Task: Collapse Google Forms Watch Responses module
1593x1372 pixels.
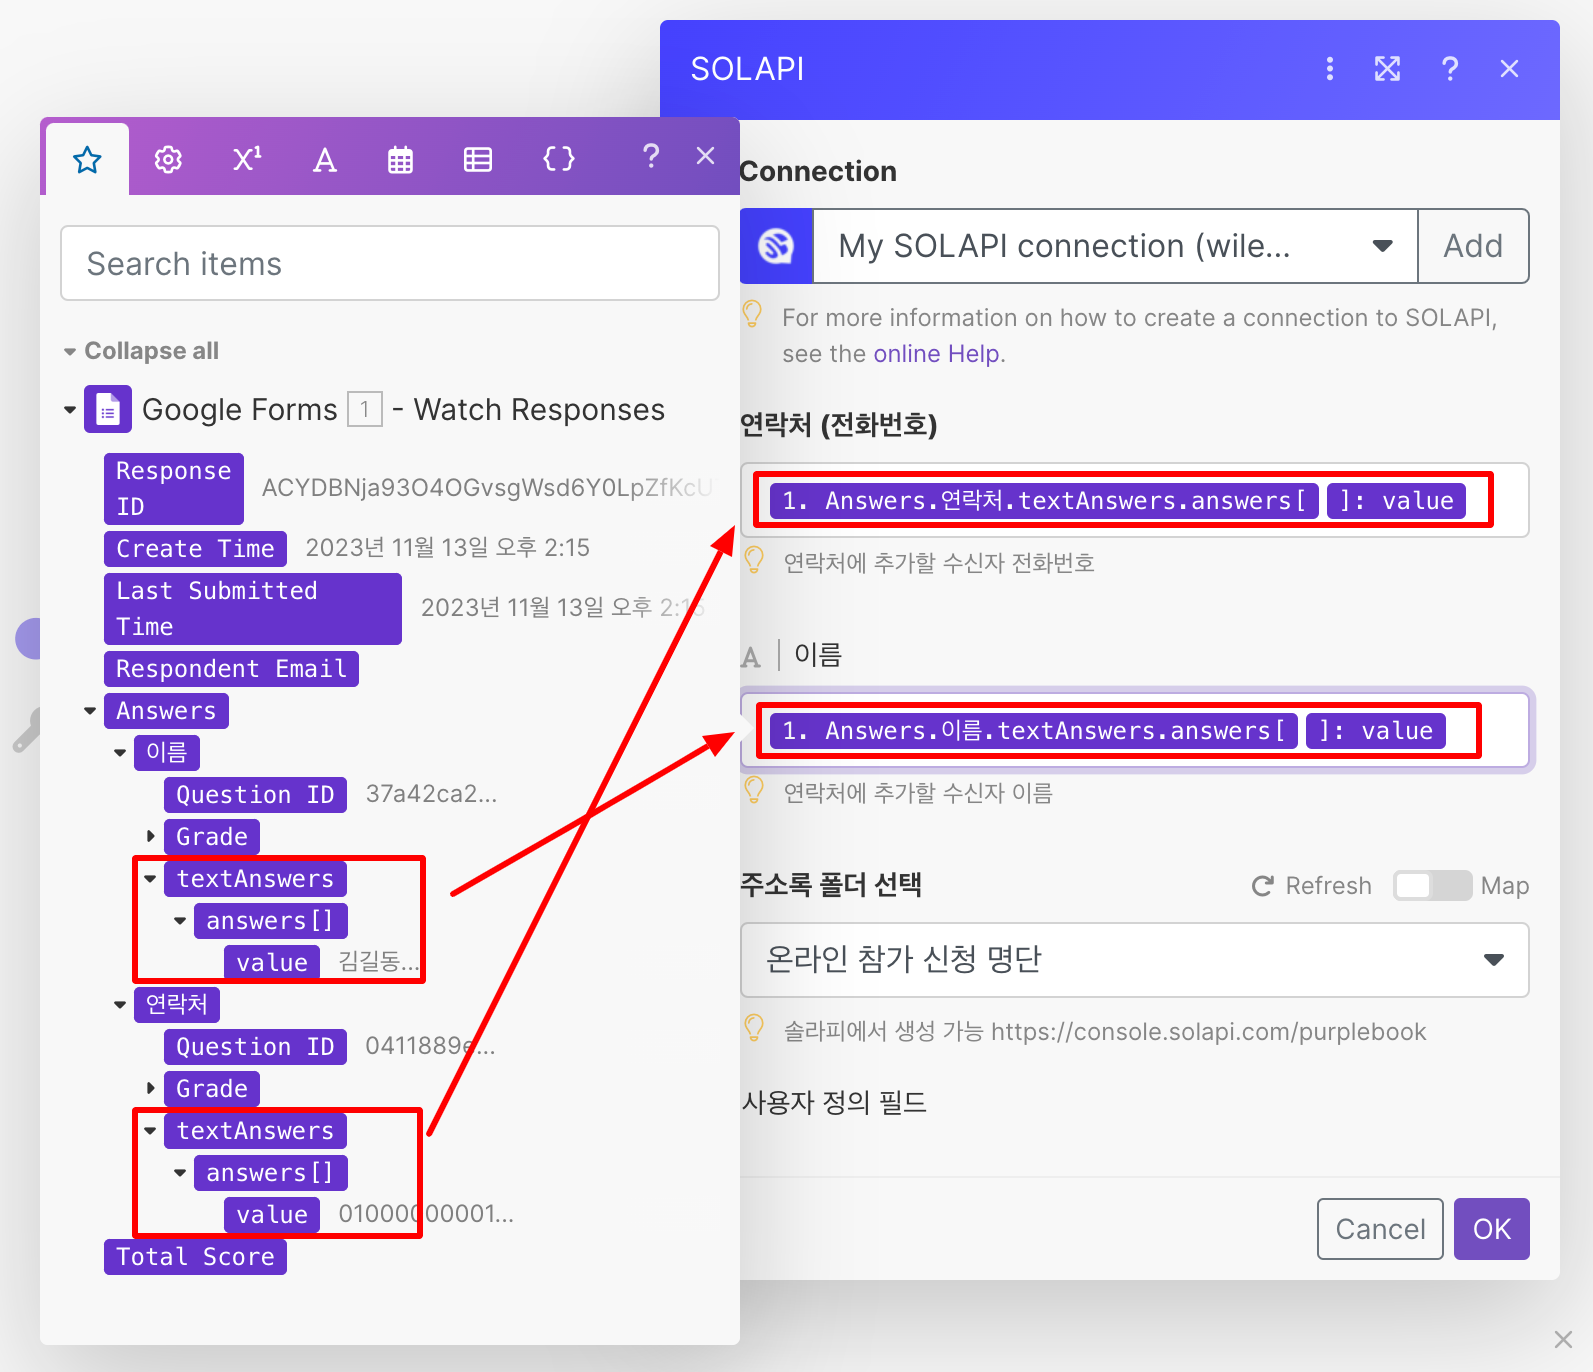Action: pos(70,409)
